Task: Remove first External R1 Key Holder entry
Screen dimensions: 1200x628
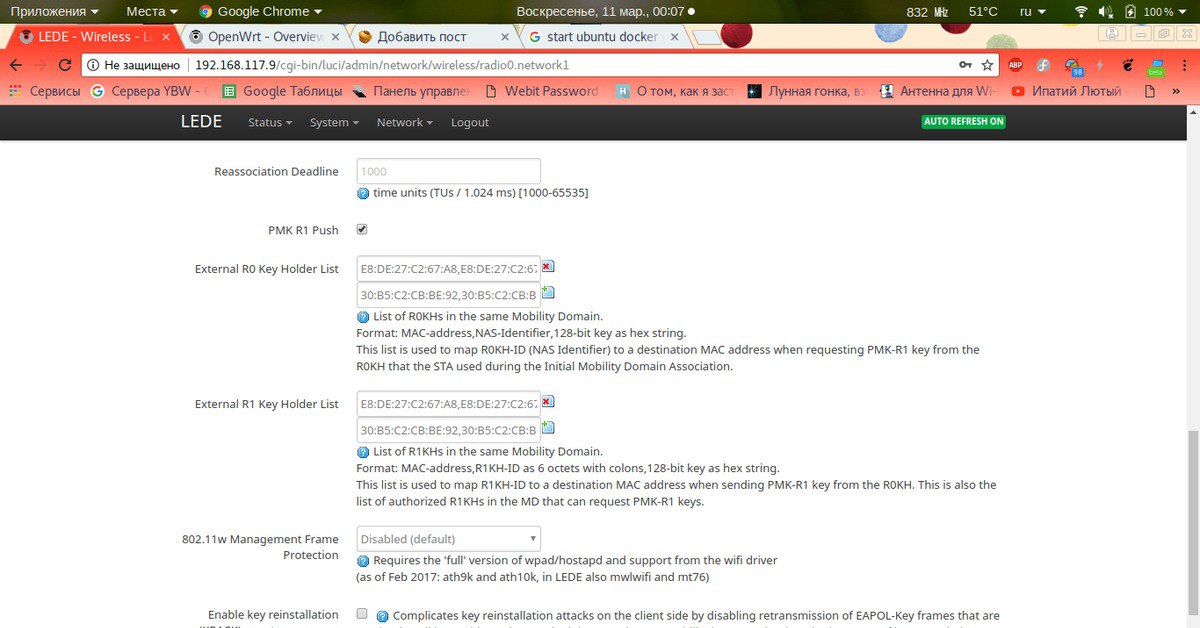Action: (x=548, y=402)
